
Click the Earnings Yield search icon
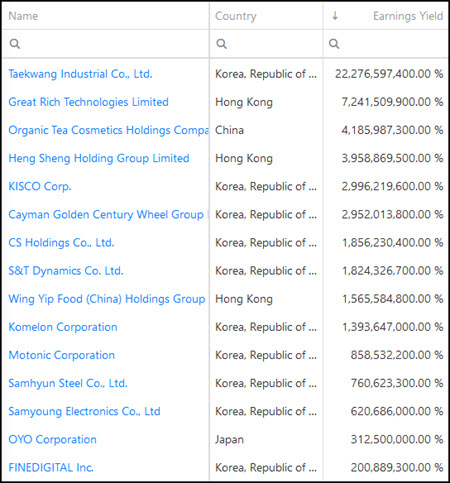click(334, 44)
